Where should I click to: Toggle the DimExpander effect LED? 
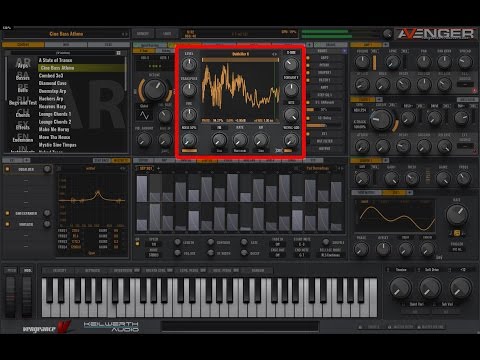(x=7, y=213)
